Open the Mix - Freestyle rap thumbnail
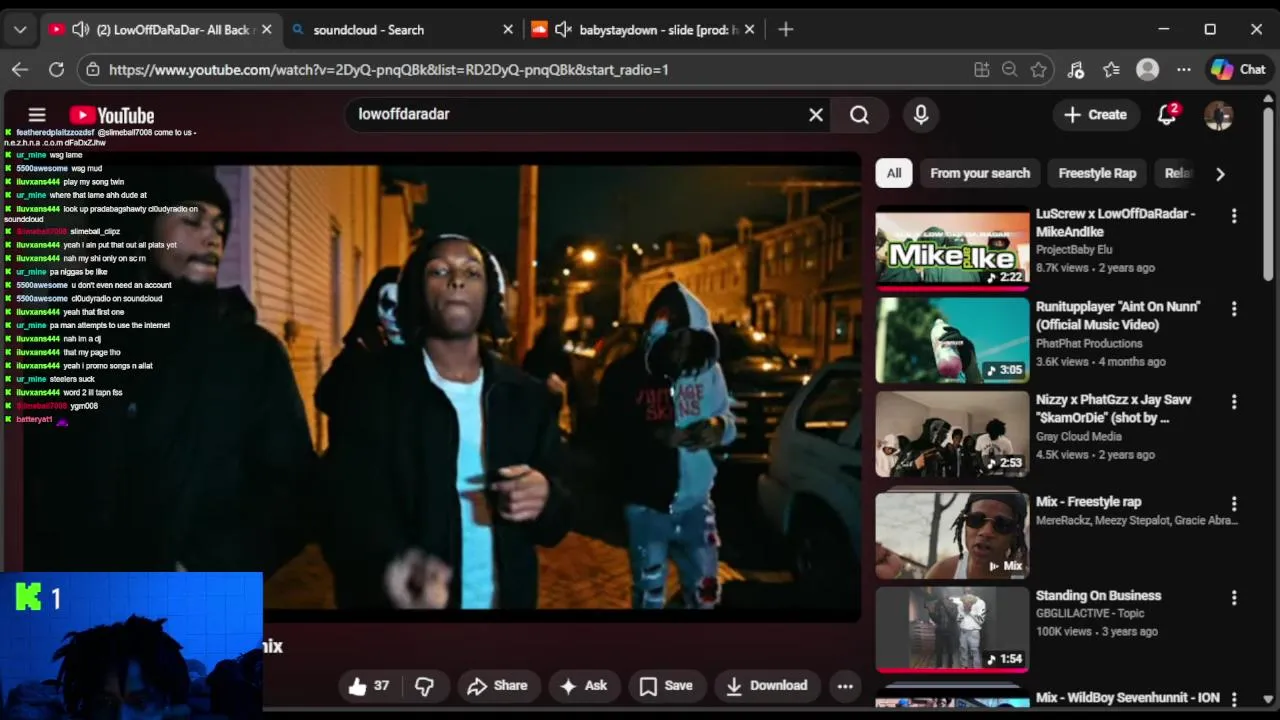Viewport: 1280px width, 720px height. pyautogui.click(x=952, y=536)
